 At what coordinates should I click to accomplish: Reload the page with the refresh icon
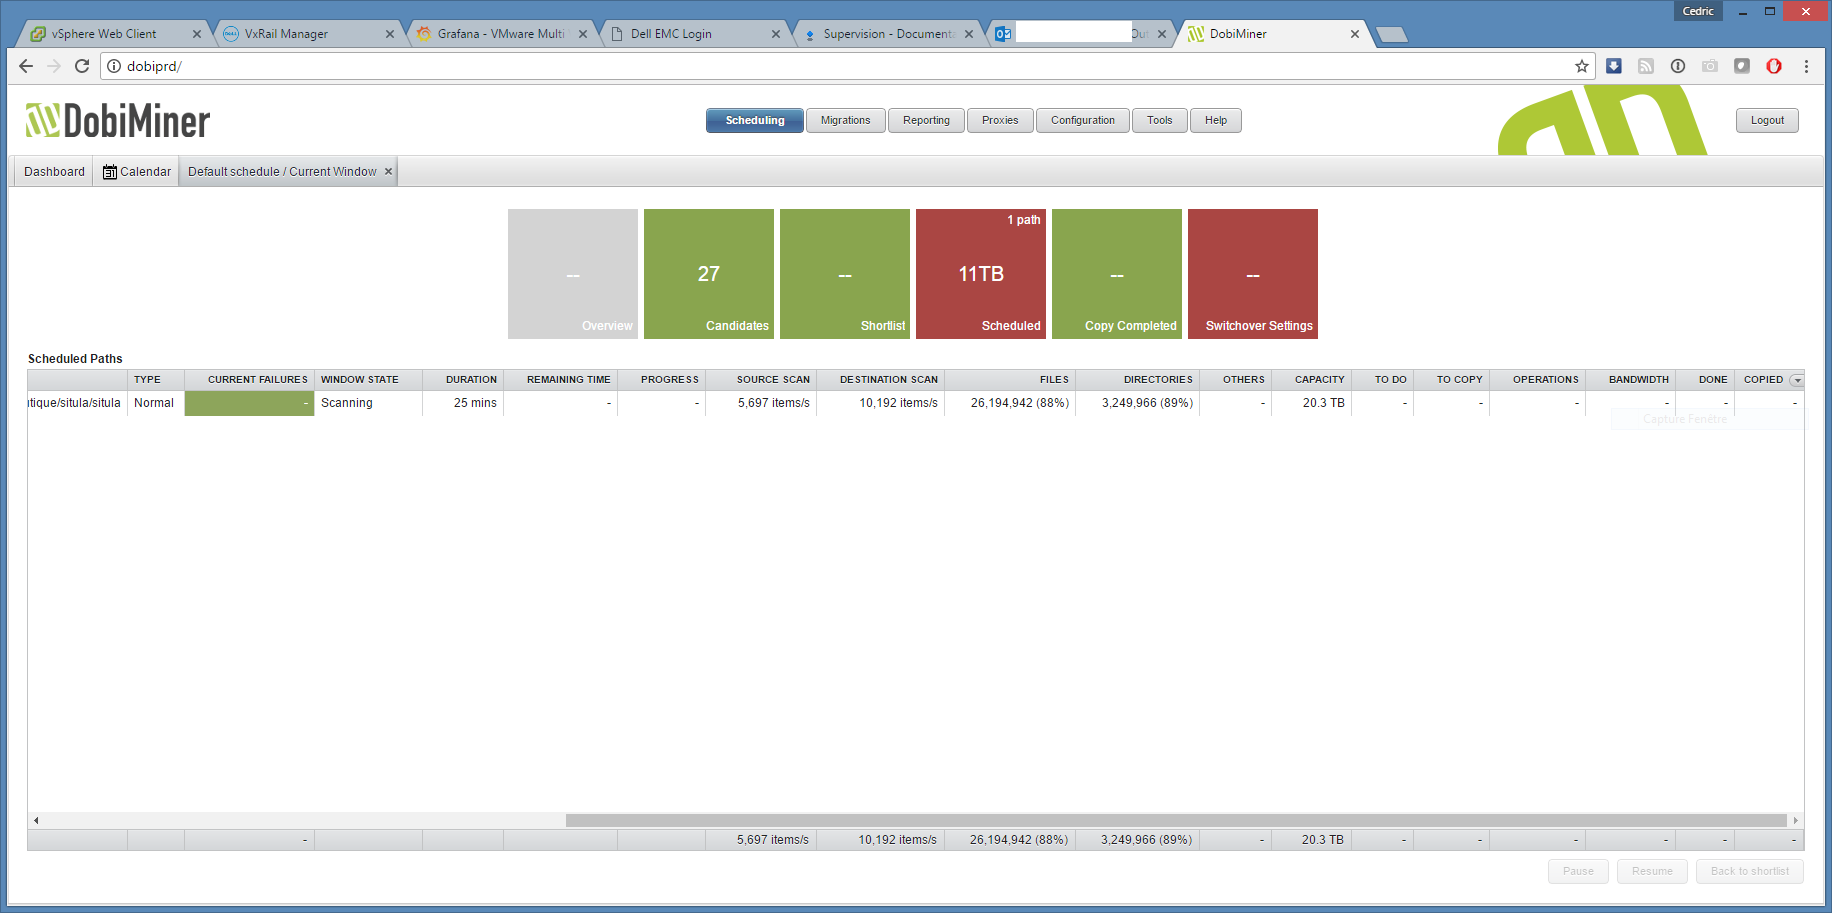(82, 66)
